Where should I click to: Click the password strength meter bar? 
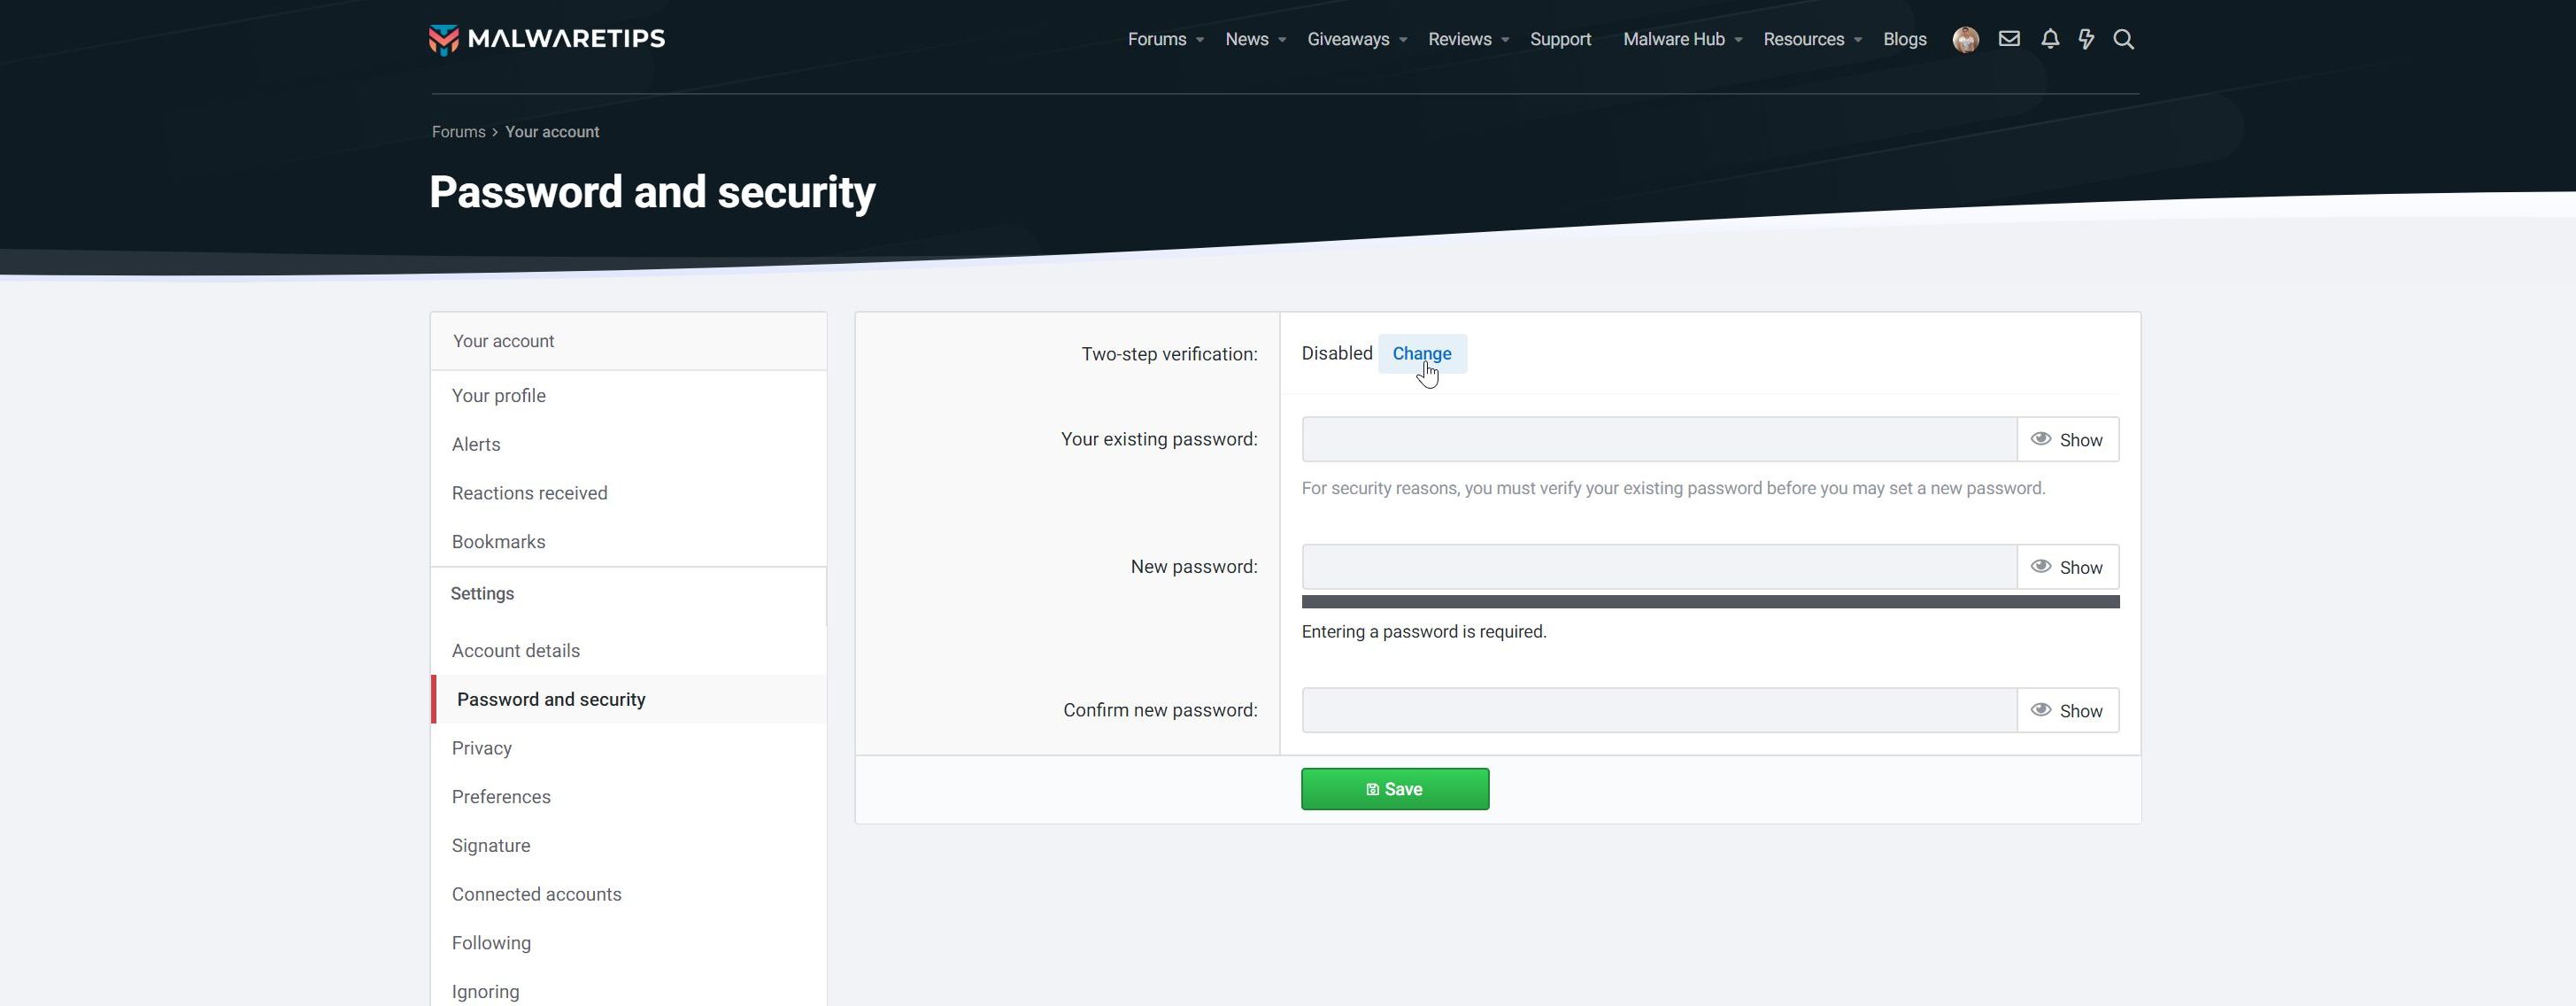tap(1709, 602)
